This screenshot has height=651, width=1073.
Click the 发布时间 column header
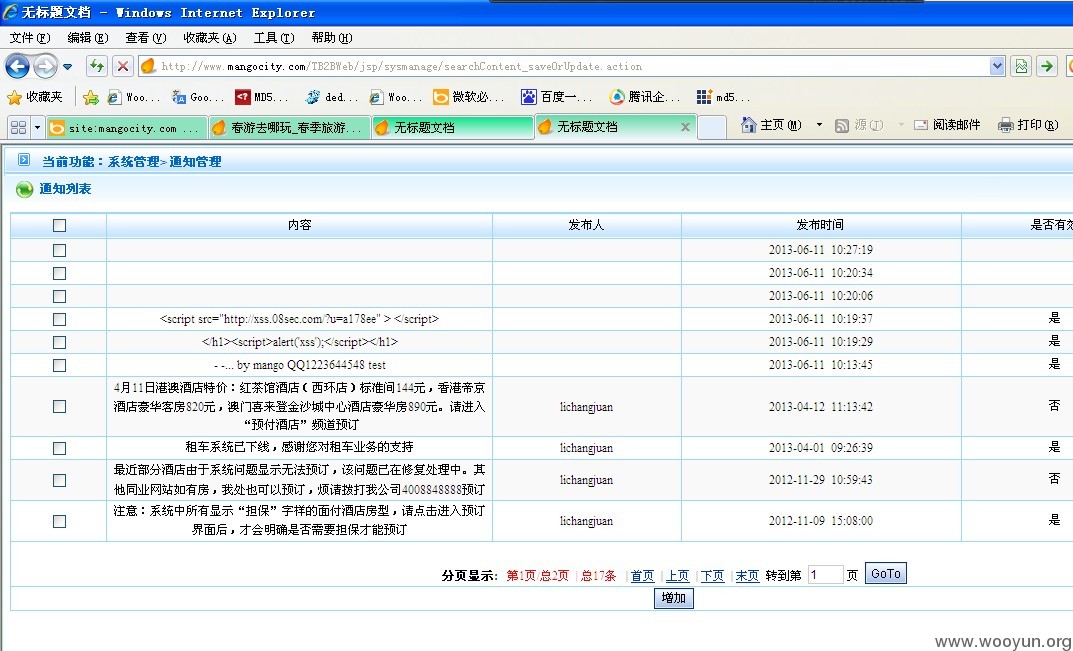point(820,225)
